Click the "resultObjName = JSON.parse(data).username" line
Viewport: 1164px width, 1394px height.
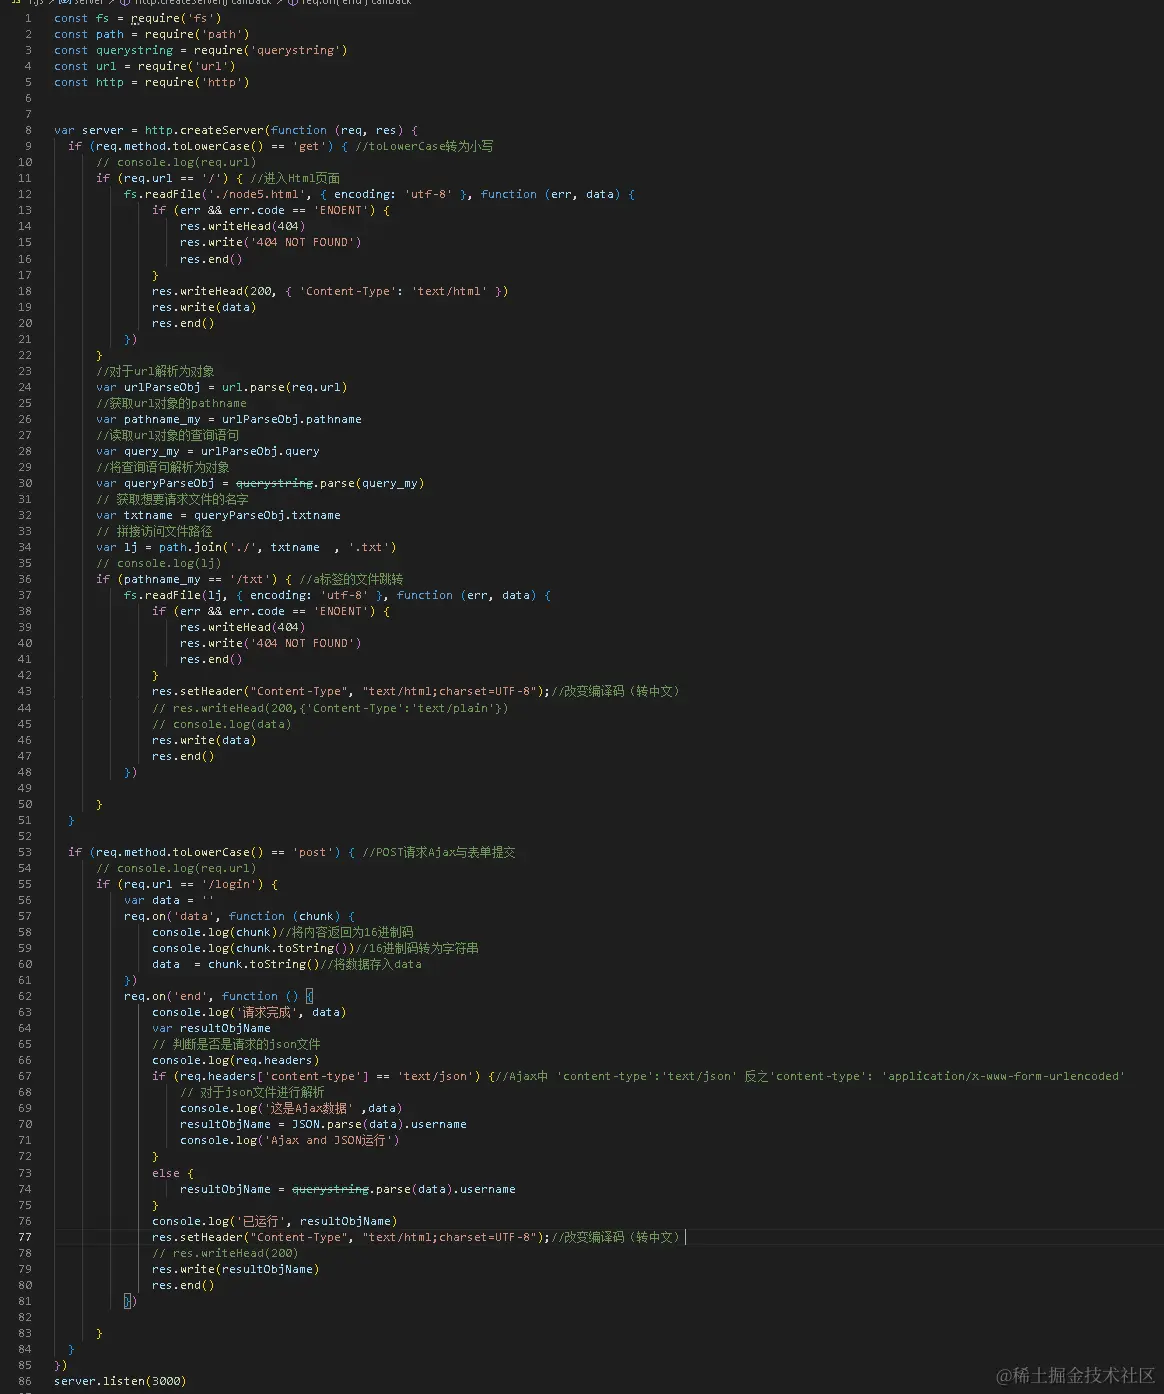323,1124
